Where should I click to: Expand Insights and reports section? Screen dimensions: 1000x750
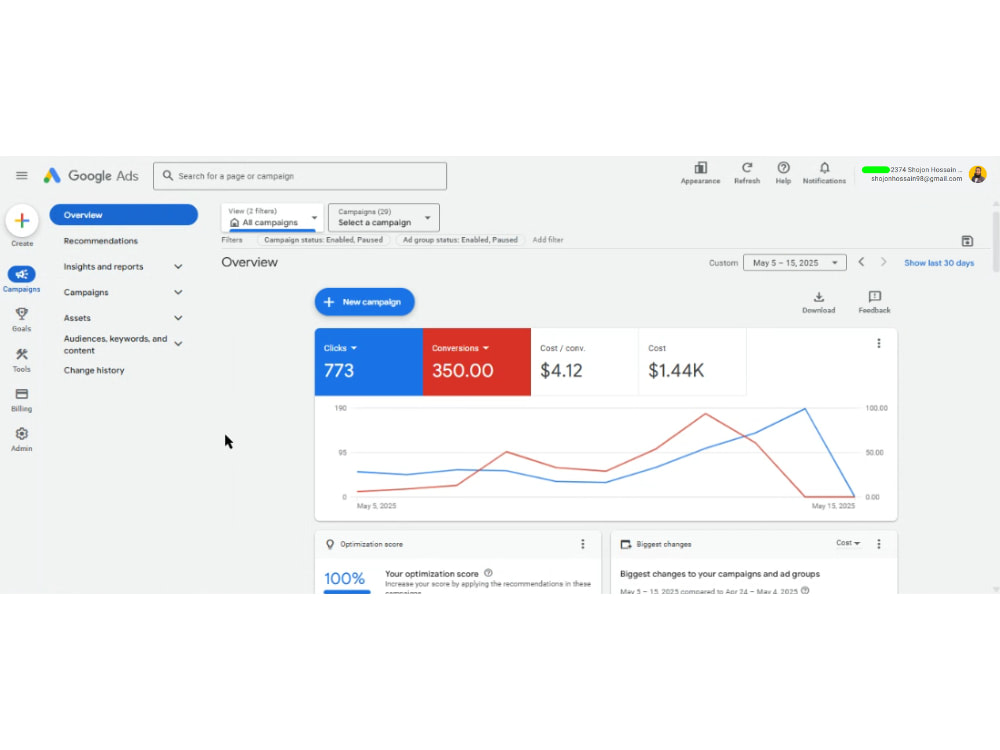178,267
